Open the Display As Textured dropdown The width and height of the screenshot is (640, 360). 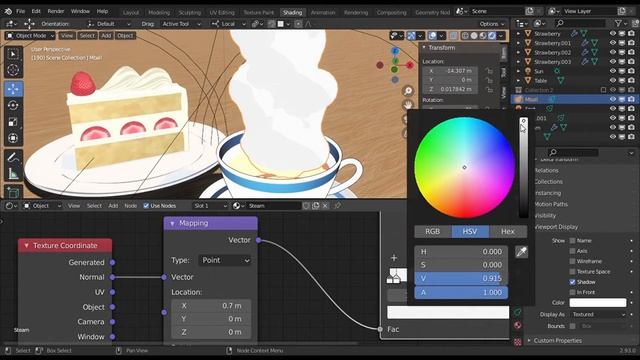pyautogui.click(x=598, y=314)
